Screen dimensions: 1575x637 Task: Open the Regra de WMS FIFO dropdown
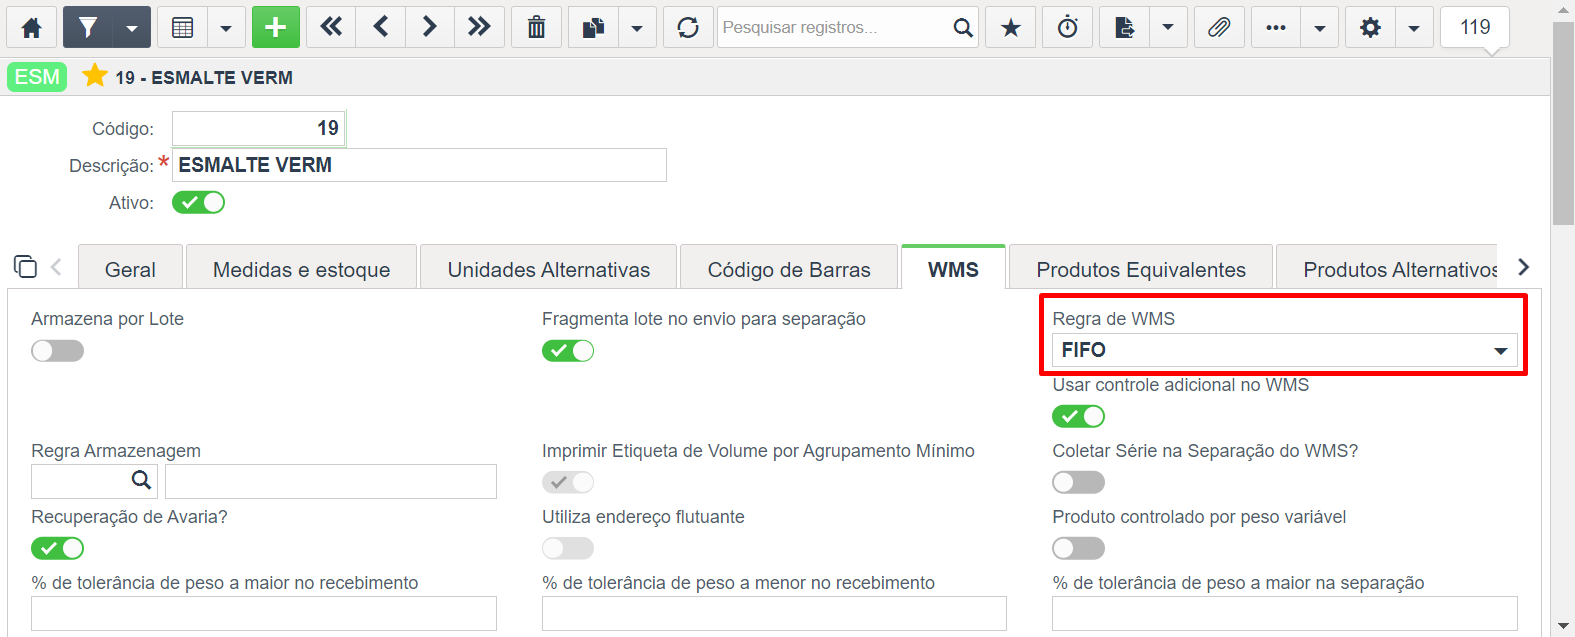(1284, 350)
